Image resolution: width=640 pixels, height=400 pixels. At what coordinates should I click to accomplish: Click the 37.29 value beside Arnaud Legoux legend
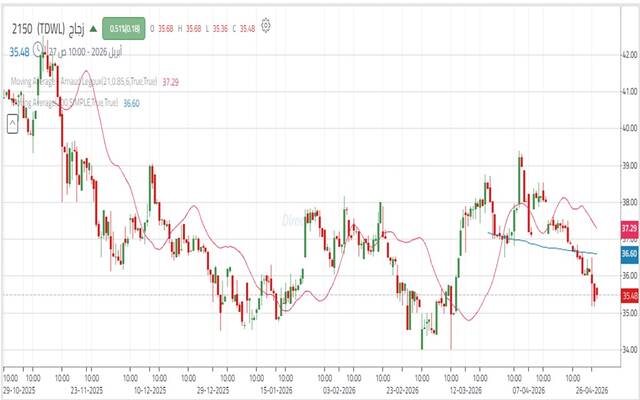[171, 80]
